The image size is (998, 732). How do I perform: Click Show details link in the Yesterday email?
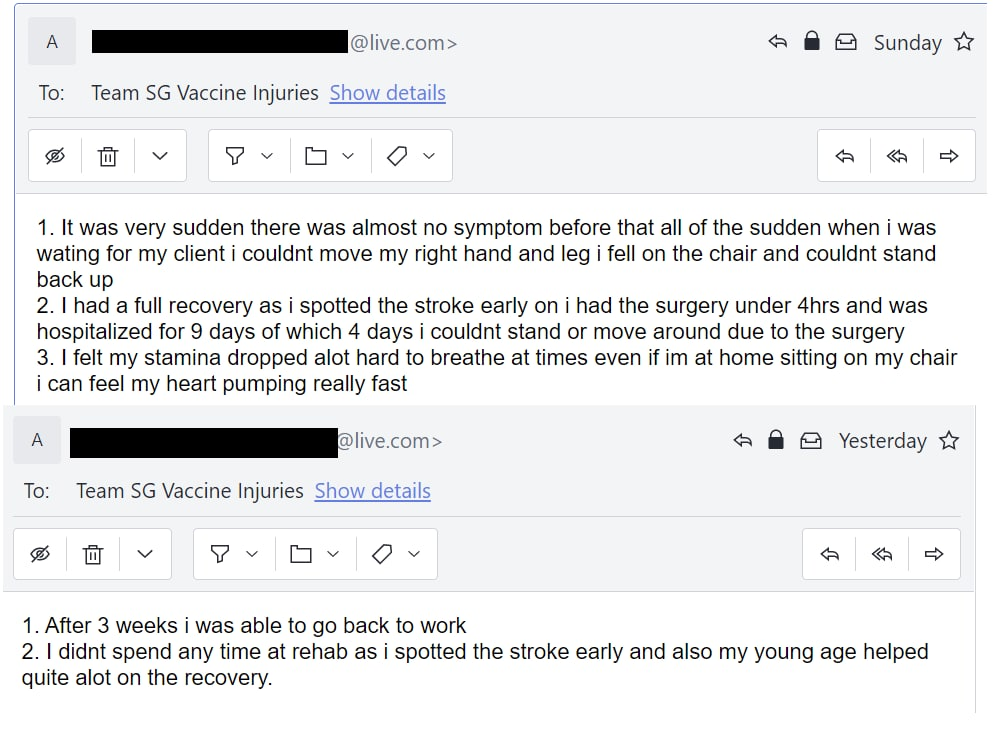(372, 491)
